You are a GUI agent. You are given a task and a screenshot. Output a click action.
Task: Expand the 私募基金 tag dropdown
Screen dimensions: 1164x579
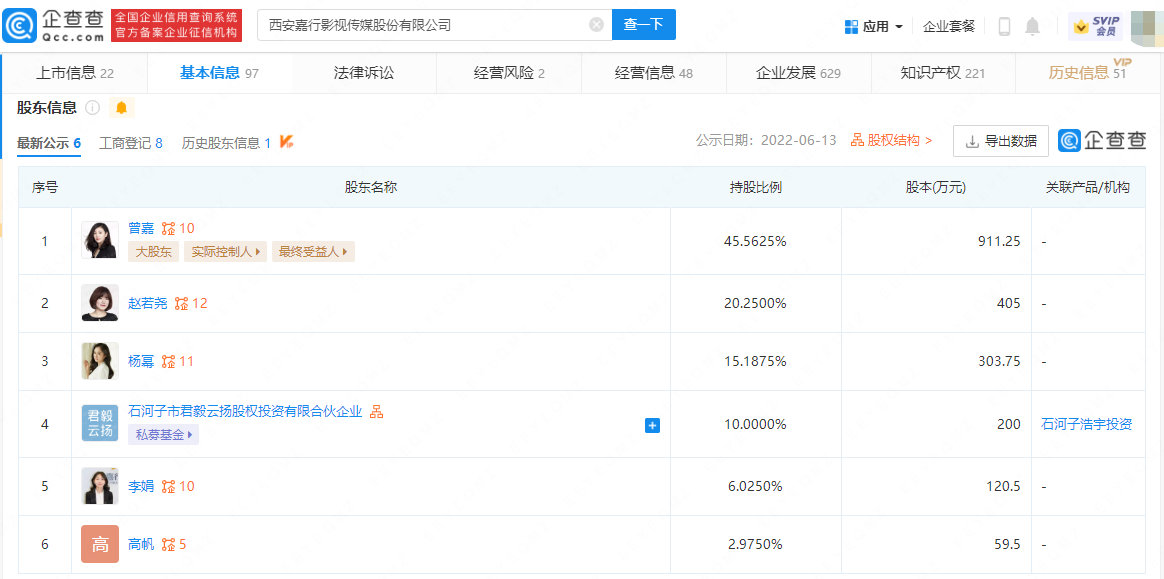tap(163, 435)
